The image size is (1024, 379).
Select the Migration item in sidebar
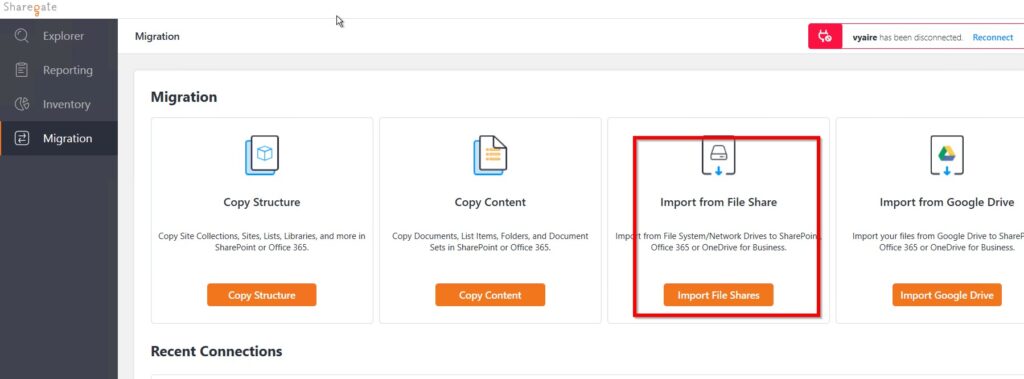pos(59,138)
